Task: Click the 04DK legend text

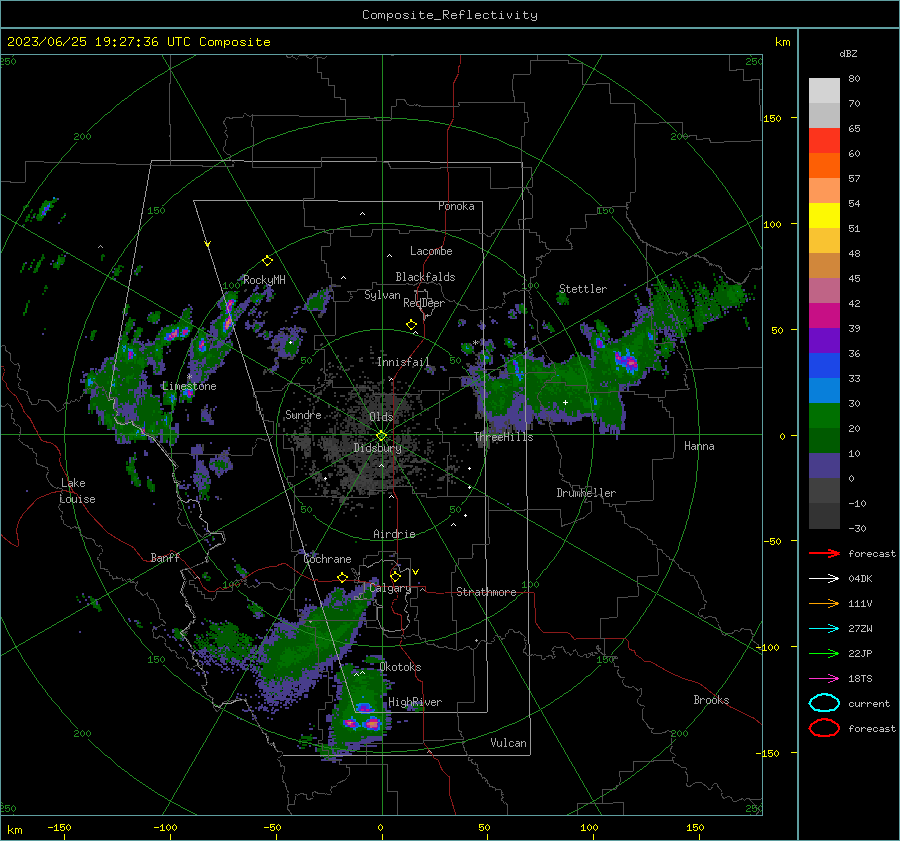Action: coord(860,579)
